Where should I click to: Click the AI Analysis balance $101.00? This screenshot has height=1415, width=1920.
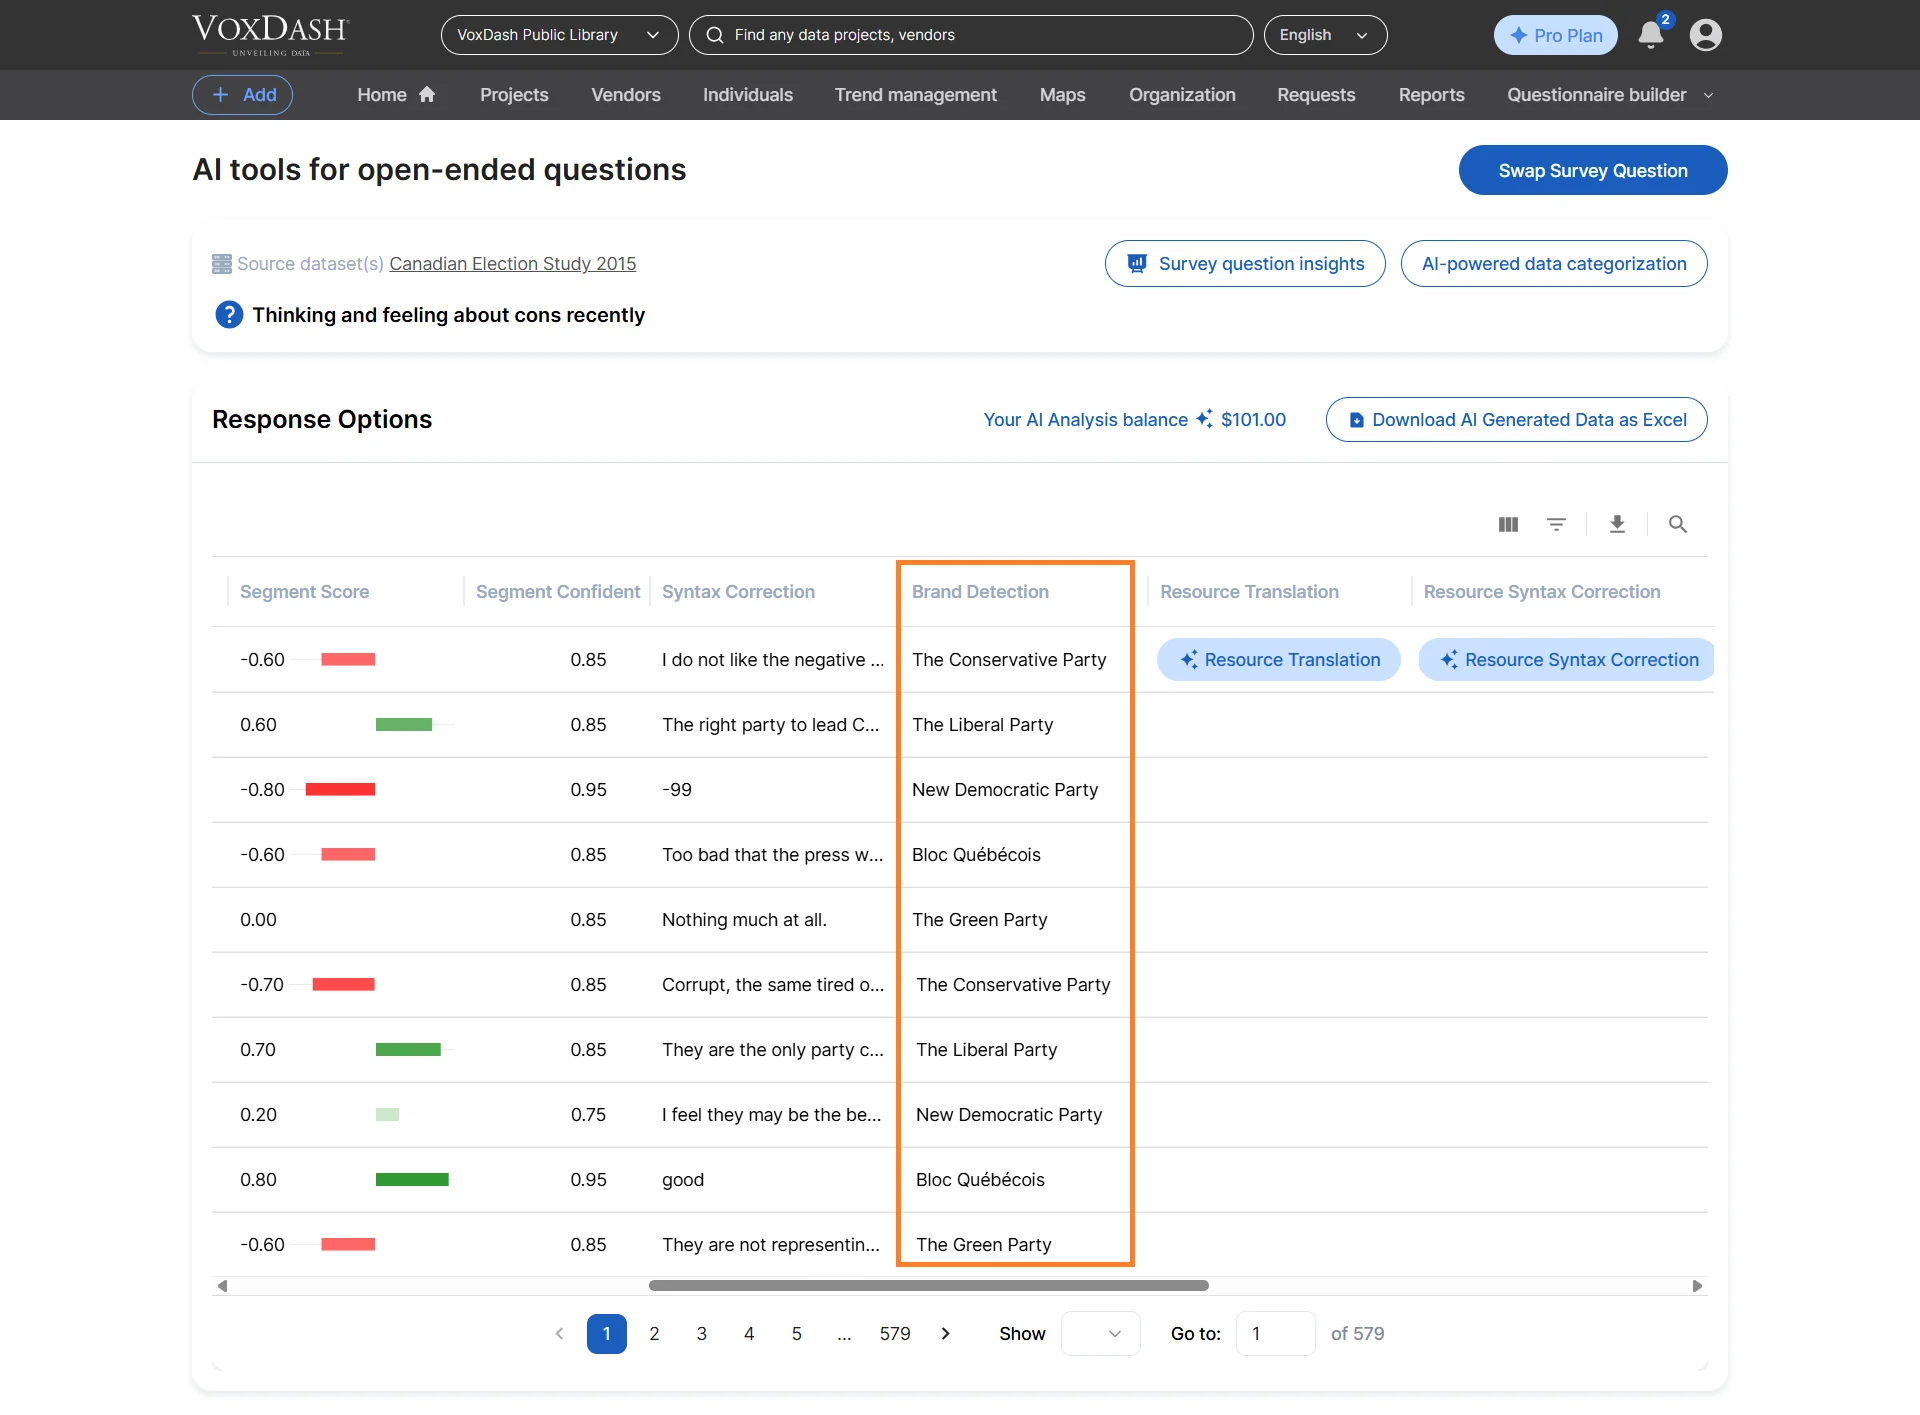click(1134, 420)
